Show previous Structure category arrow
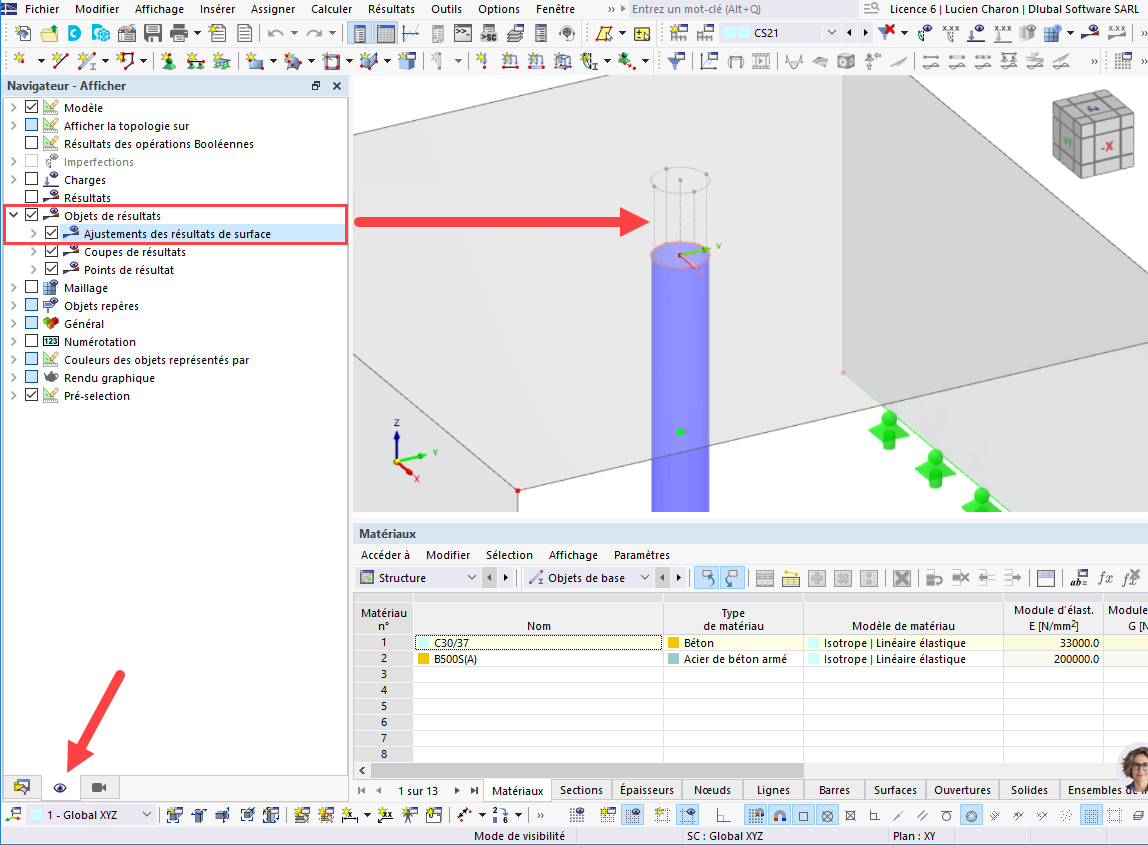Screen dimensions: 1148x845 [489, 578]
